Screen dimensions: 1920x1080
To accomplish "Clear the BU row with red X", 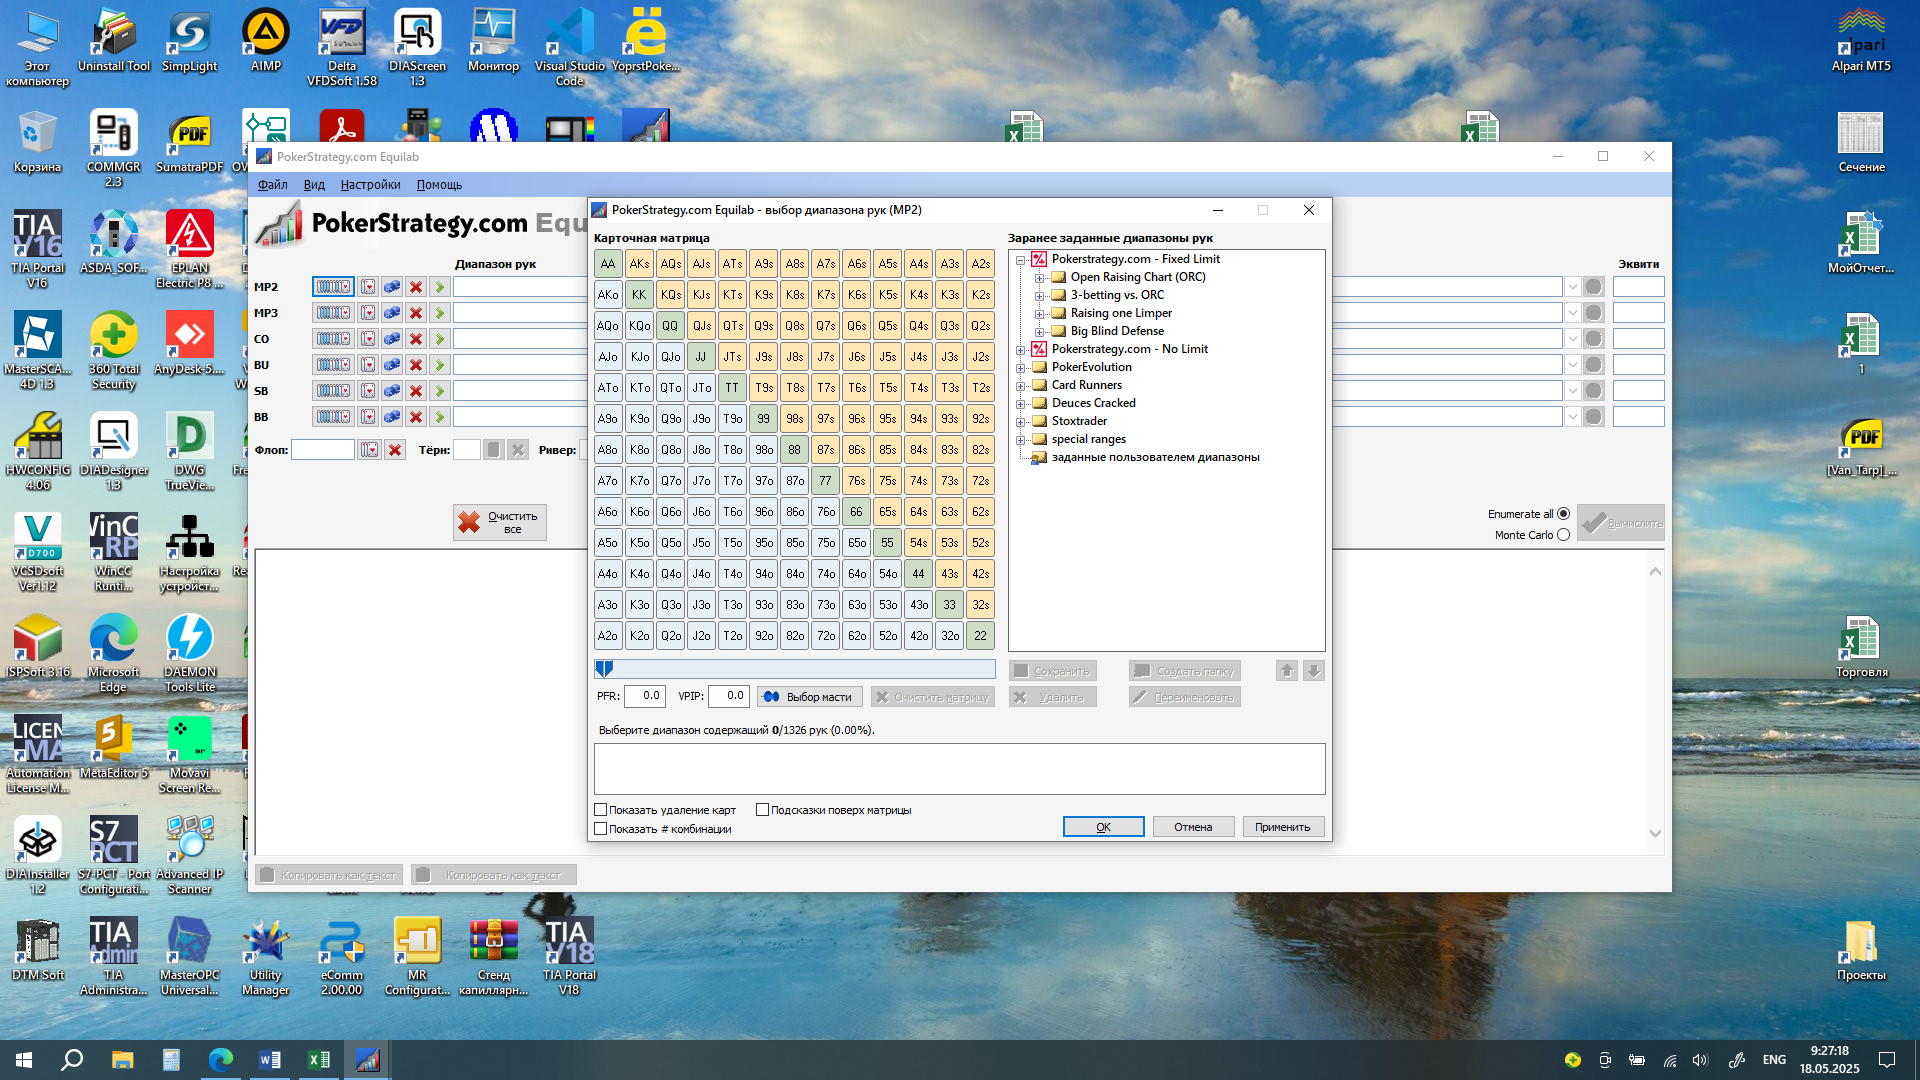I will tap(416, 365).
